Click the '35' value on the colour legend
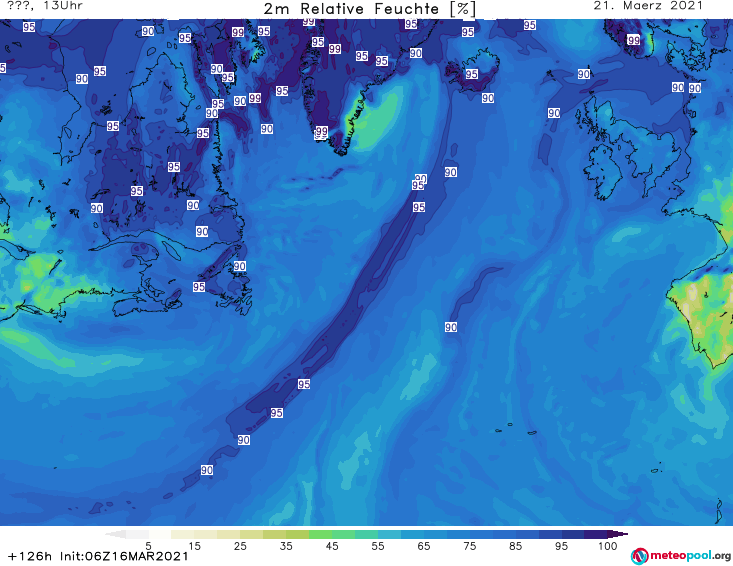The height and width of the screenshot is (566, 733). click(286, 546)
